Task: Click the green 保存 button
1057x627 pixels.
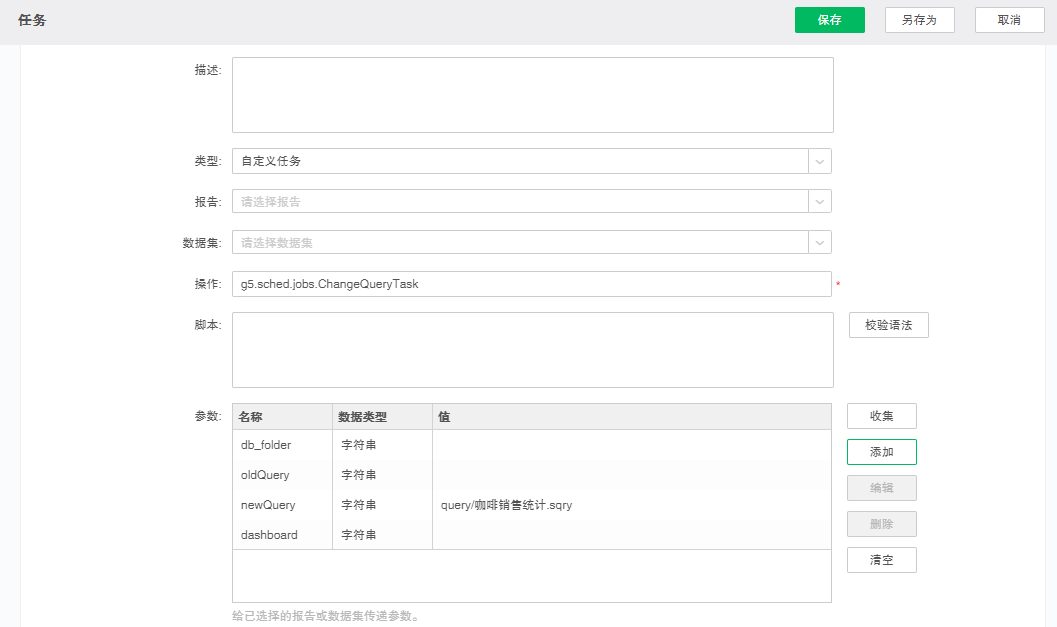Action: point(829,20)
